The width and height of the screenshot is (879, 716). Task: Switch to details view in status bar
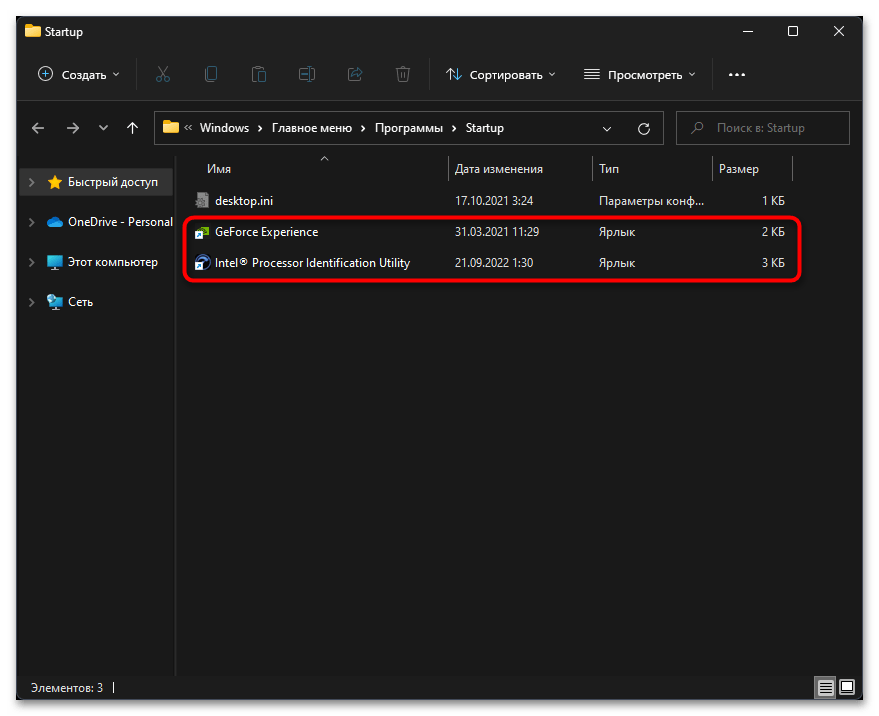[x=825, y=687]
